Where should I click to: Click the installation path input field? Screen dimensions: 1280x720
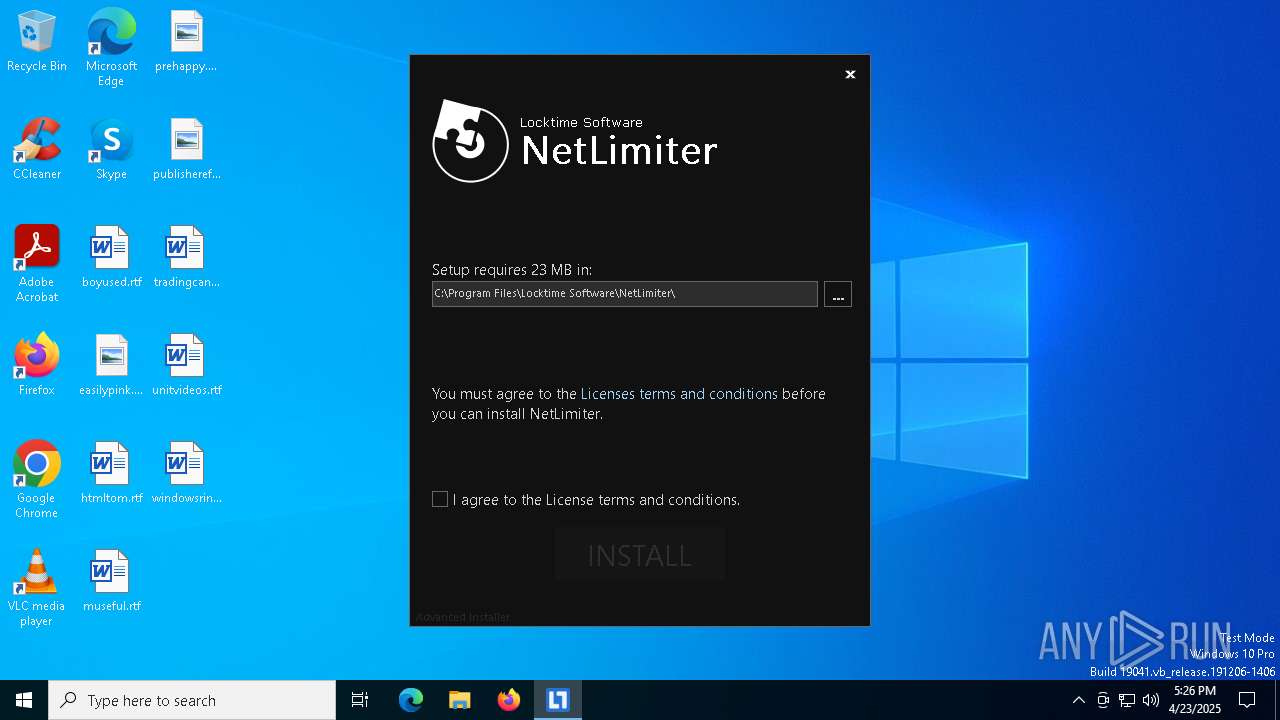(x=625, y=294)
